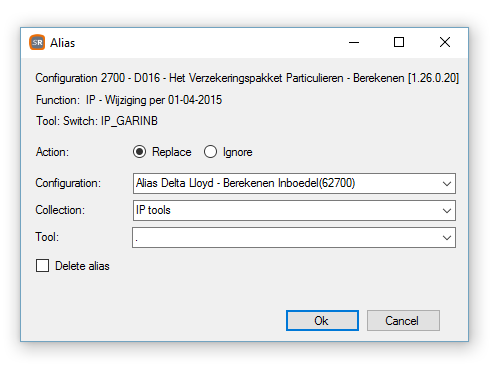Click the 'Alias' window title text
The image size is (496, 371).
63,43
